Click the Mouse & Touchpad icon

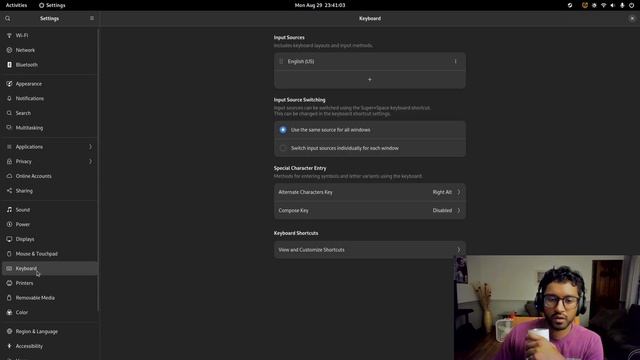click(x=9, y=253)
